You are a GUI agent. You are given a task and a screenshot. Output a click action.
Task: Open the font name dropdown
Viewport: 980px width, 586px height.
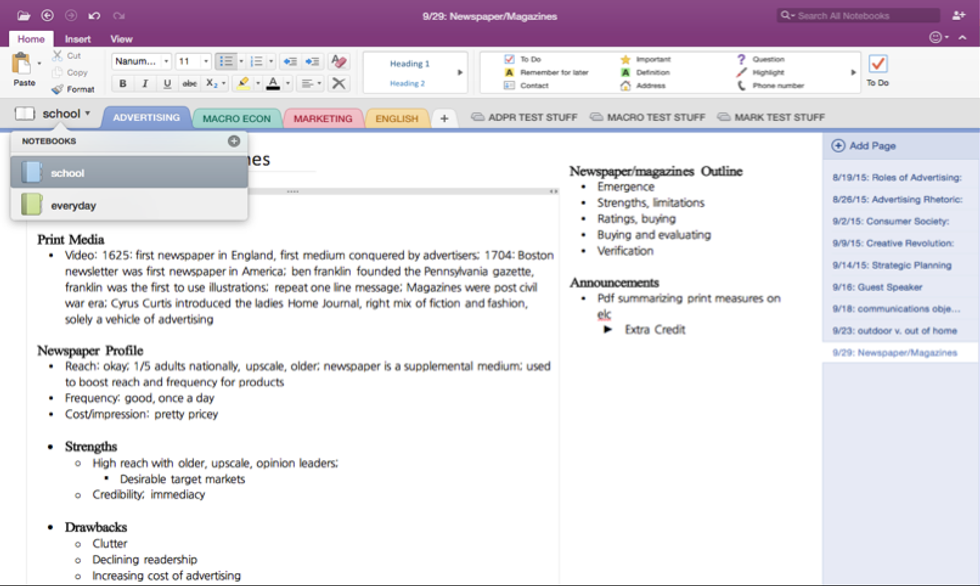tap(141, 61)
